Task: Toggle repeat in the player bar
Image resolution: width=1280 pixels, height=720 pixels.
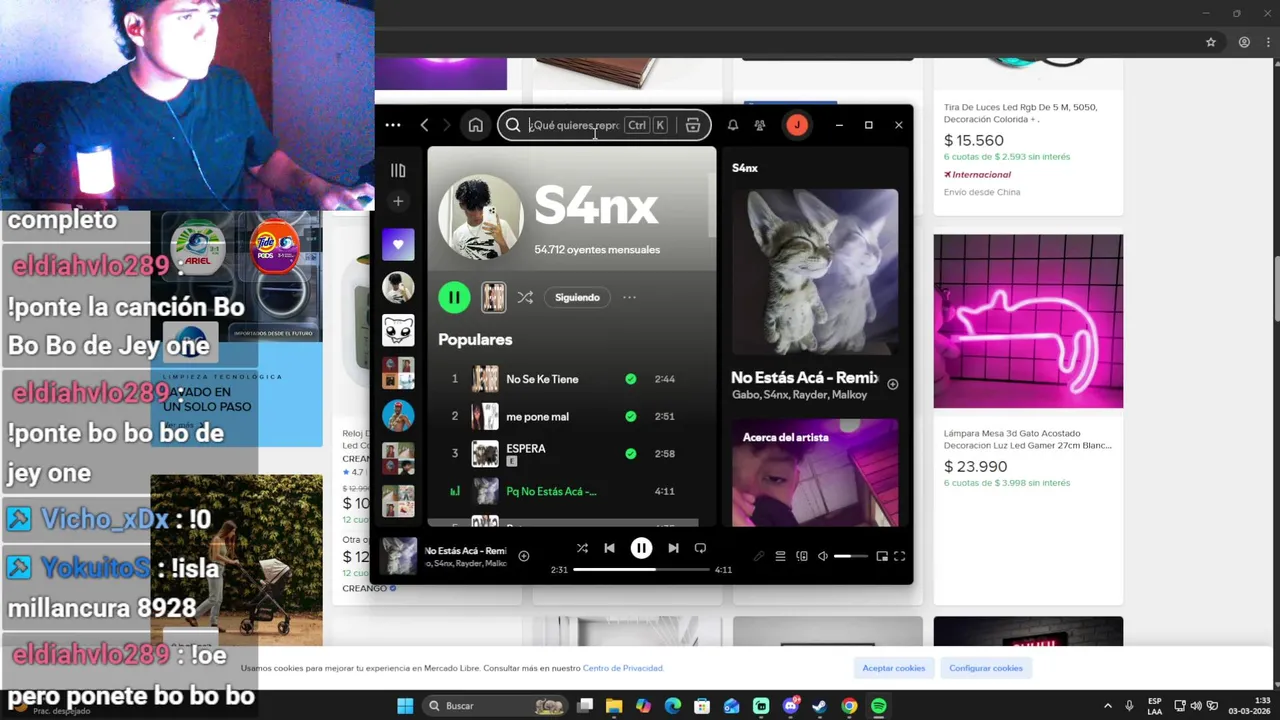Action: click(x=700, y=548)
